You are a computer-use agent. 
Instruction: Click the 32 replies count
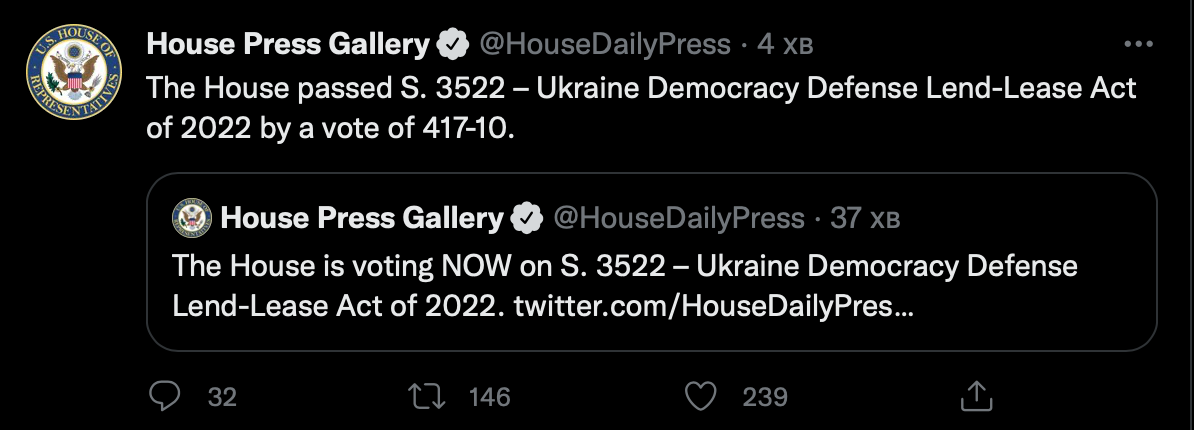[x=222, y=397]
